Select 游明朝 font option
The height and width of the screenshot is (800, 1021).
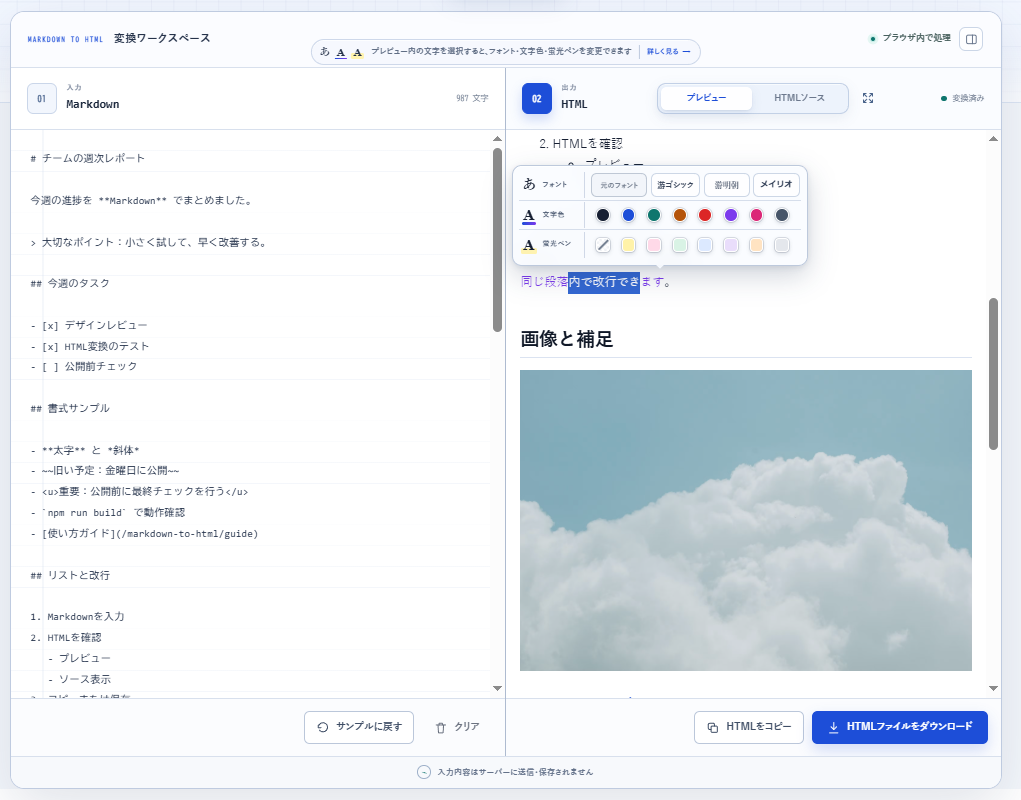point(727,185)
